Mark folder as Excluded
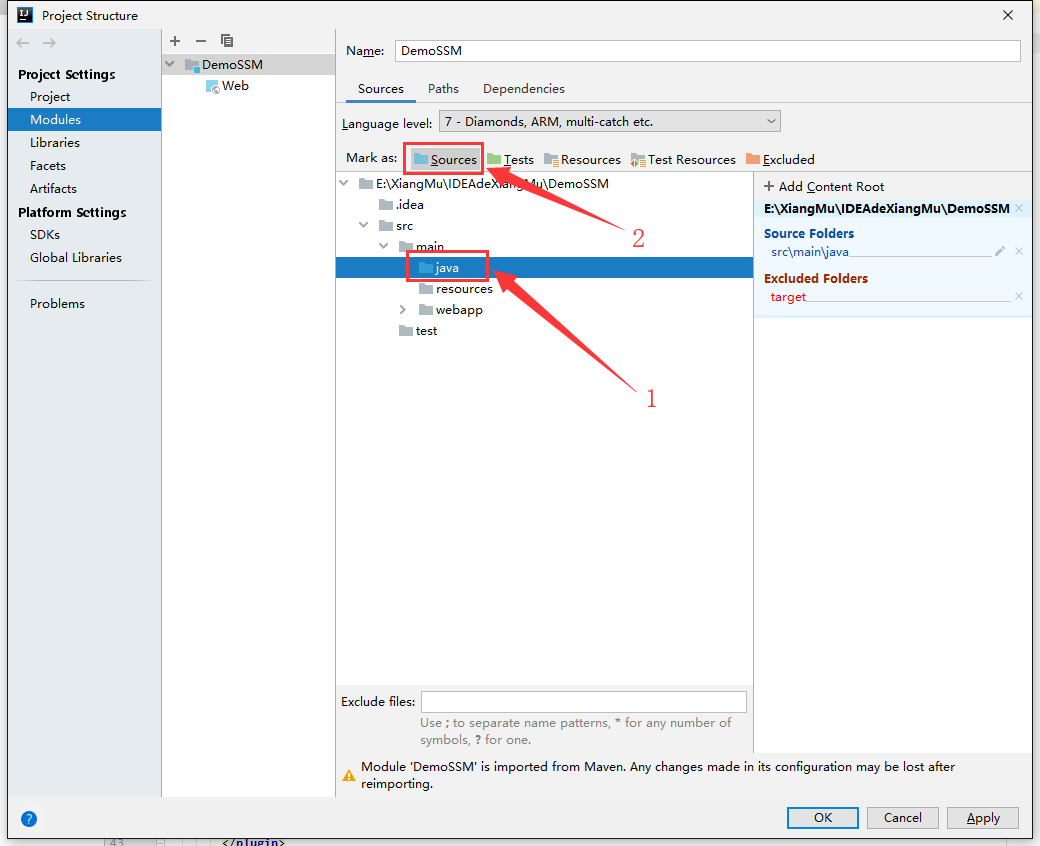The width and height of the screenshot is (1040, 846). [780, 160]
